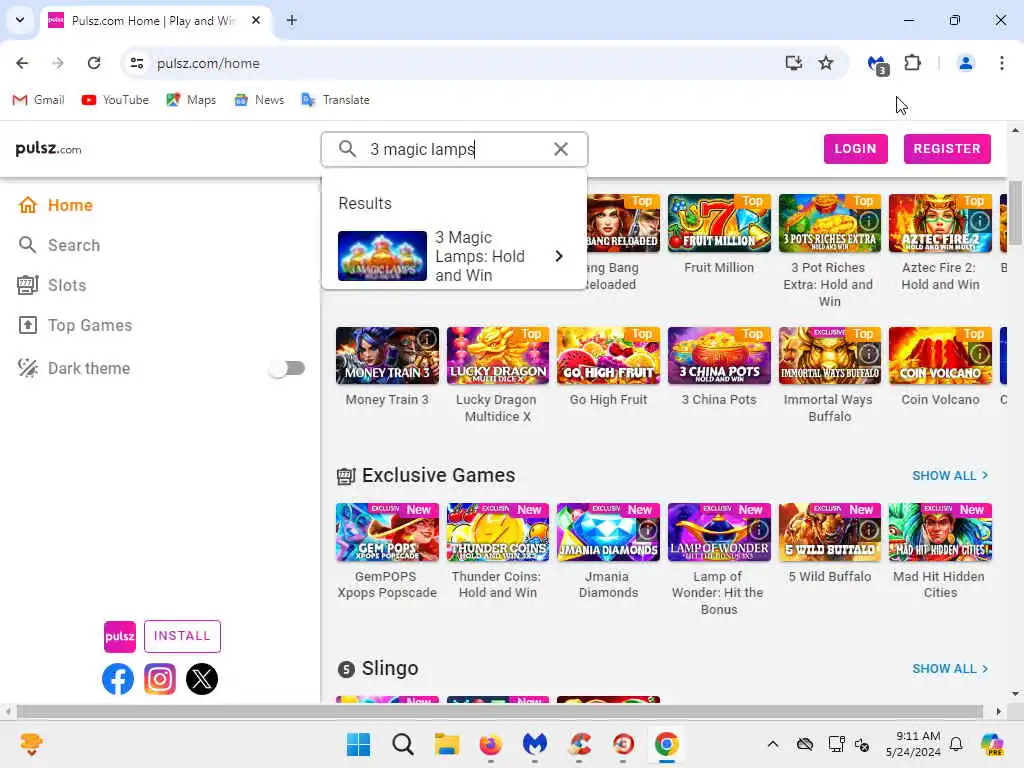Go back with browser back arrow

pyautogui.click(x=22, y=63)
